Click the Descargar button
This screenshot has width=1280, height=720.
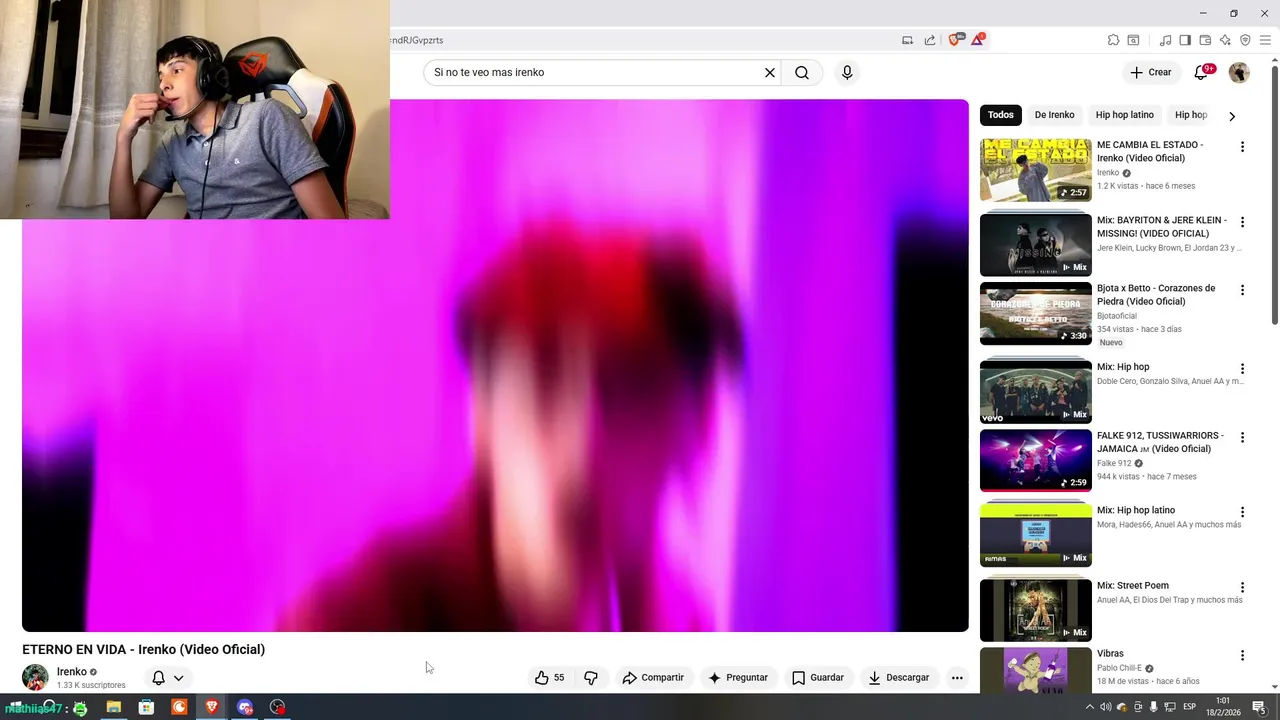coord(899,677)
